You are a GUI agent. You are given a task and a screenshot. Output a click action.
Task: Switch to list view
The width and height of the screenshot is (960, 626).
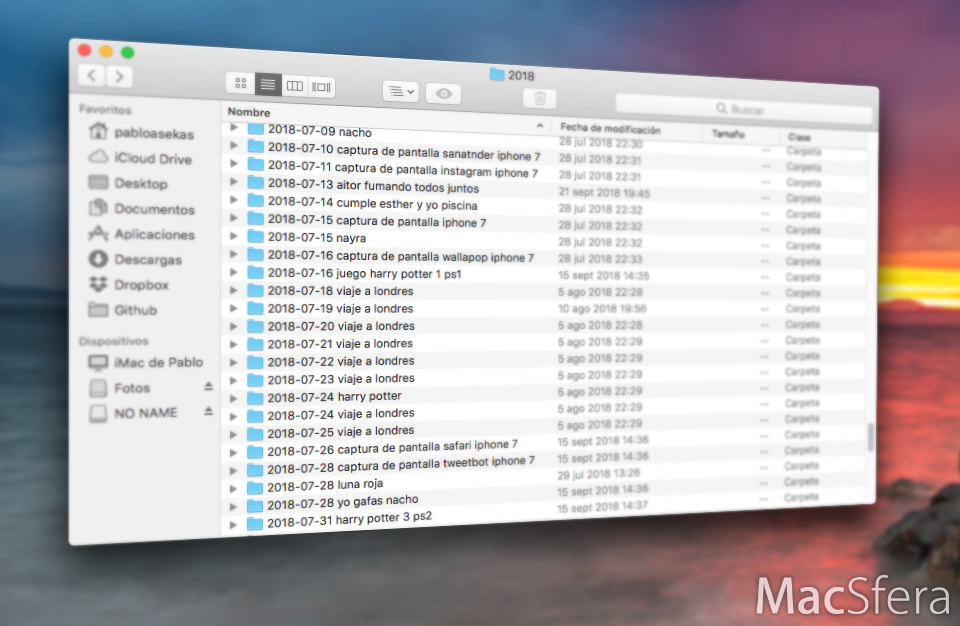click(x=268, y=85)
